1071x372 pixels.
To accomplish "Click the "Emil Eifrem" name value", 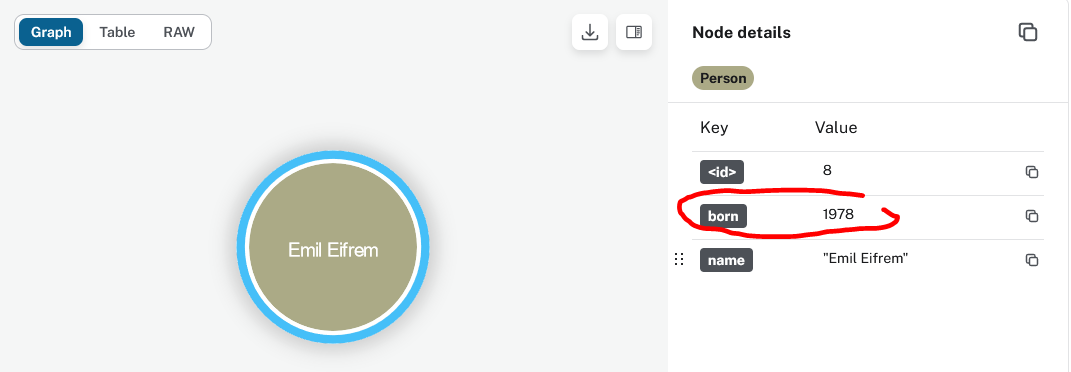I will (865, 259).
